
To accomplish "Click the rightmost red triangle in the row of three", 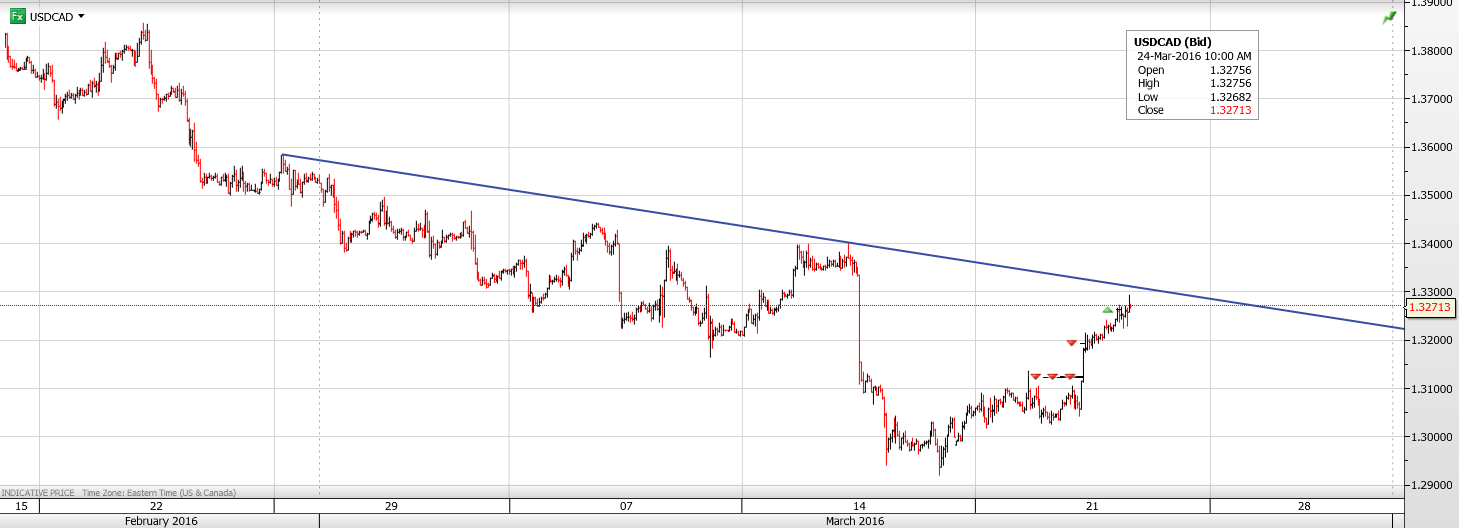I will (1070, 376).
